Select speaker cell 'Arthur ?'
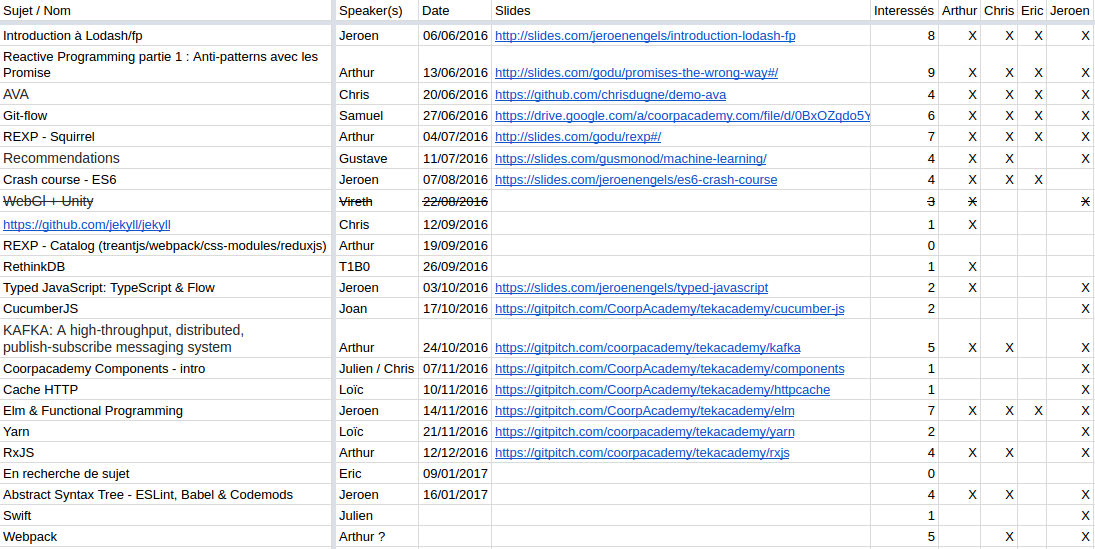 point(377,536)
